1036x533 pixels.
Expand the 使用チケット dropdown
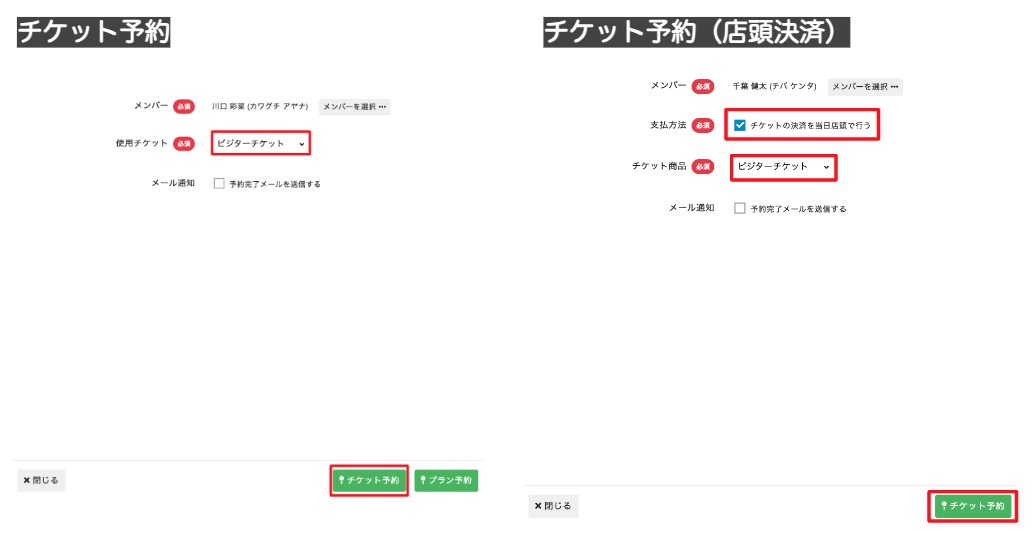[260, 143]
